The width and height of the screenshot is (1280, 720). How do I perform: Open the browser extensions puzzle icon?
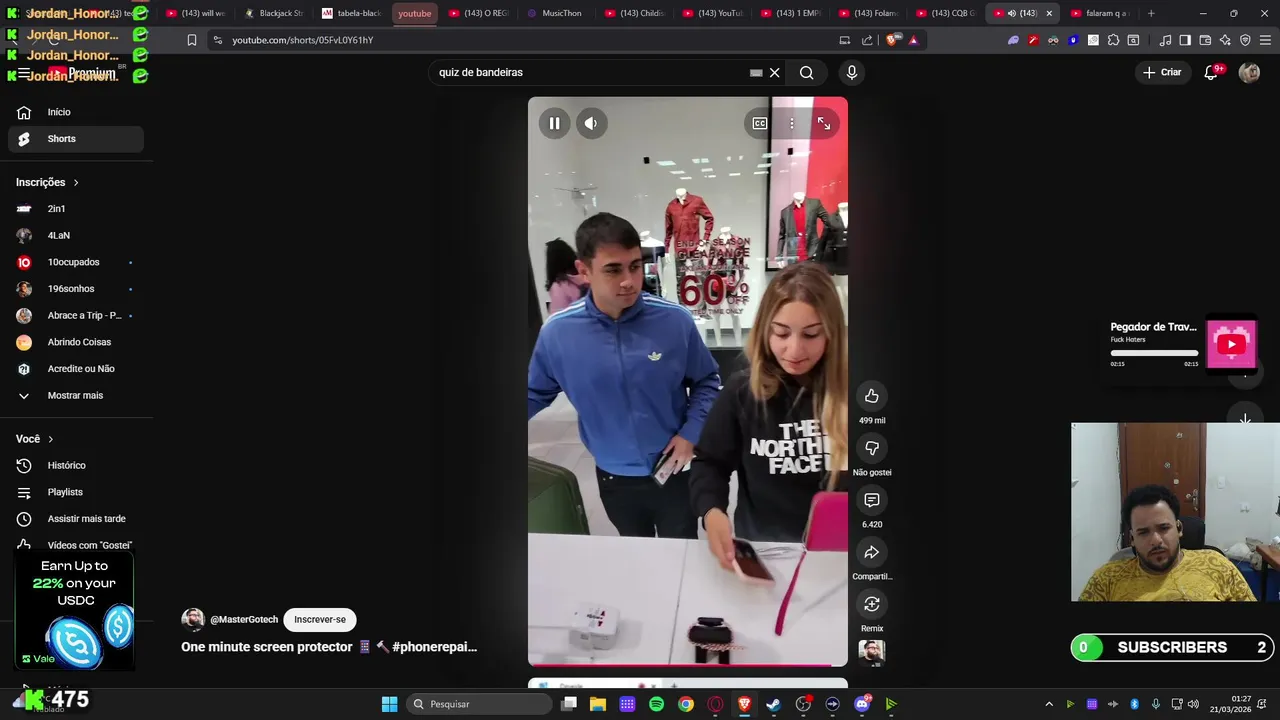coord(1113,40)
